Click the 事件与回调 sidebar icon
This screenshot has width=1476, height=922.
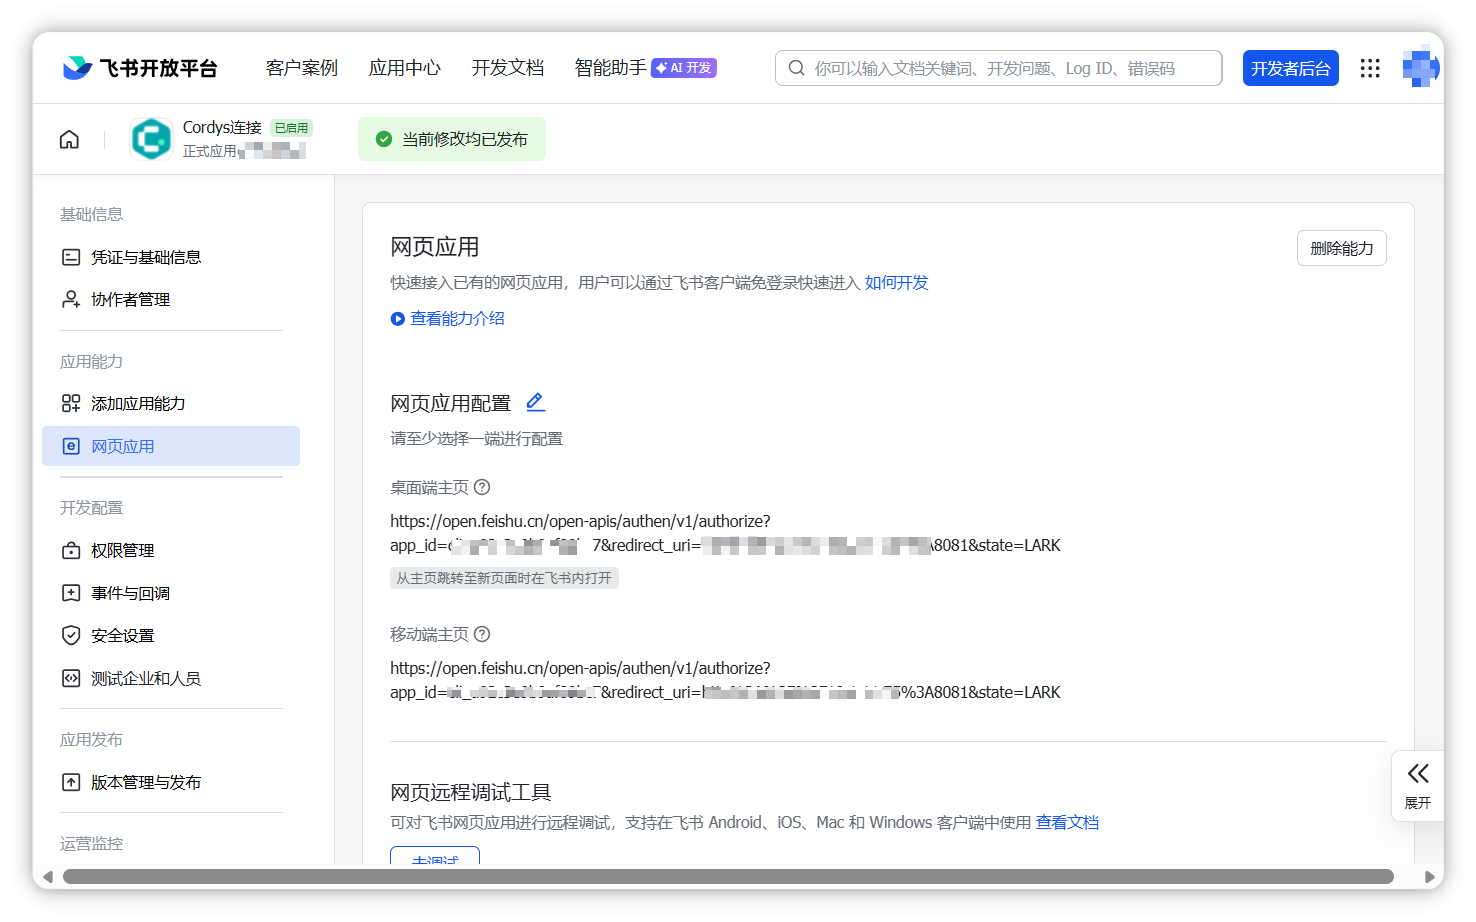pos(71,593)
